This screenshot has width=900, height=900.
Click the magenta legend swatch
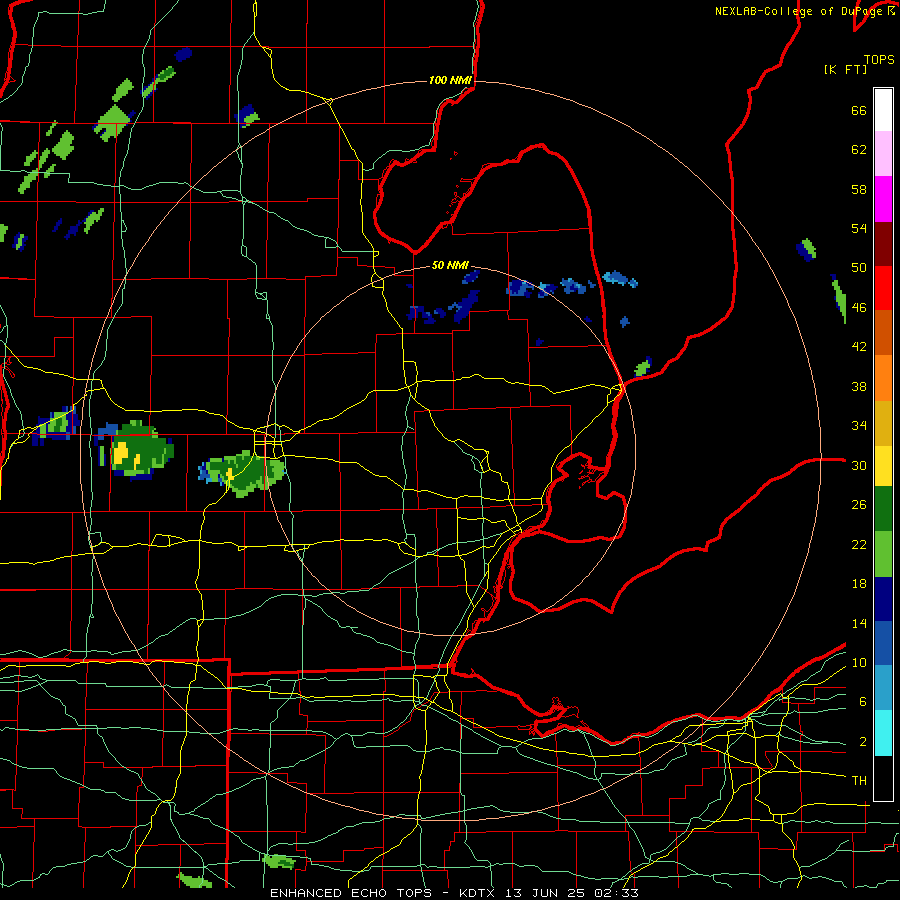pyautogui.click(x=883, y=199)
